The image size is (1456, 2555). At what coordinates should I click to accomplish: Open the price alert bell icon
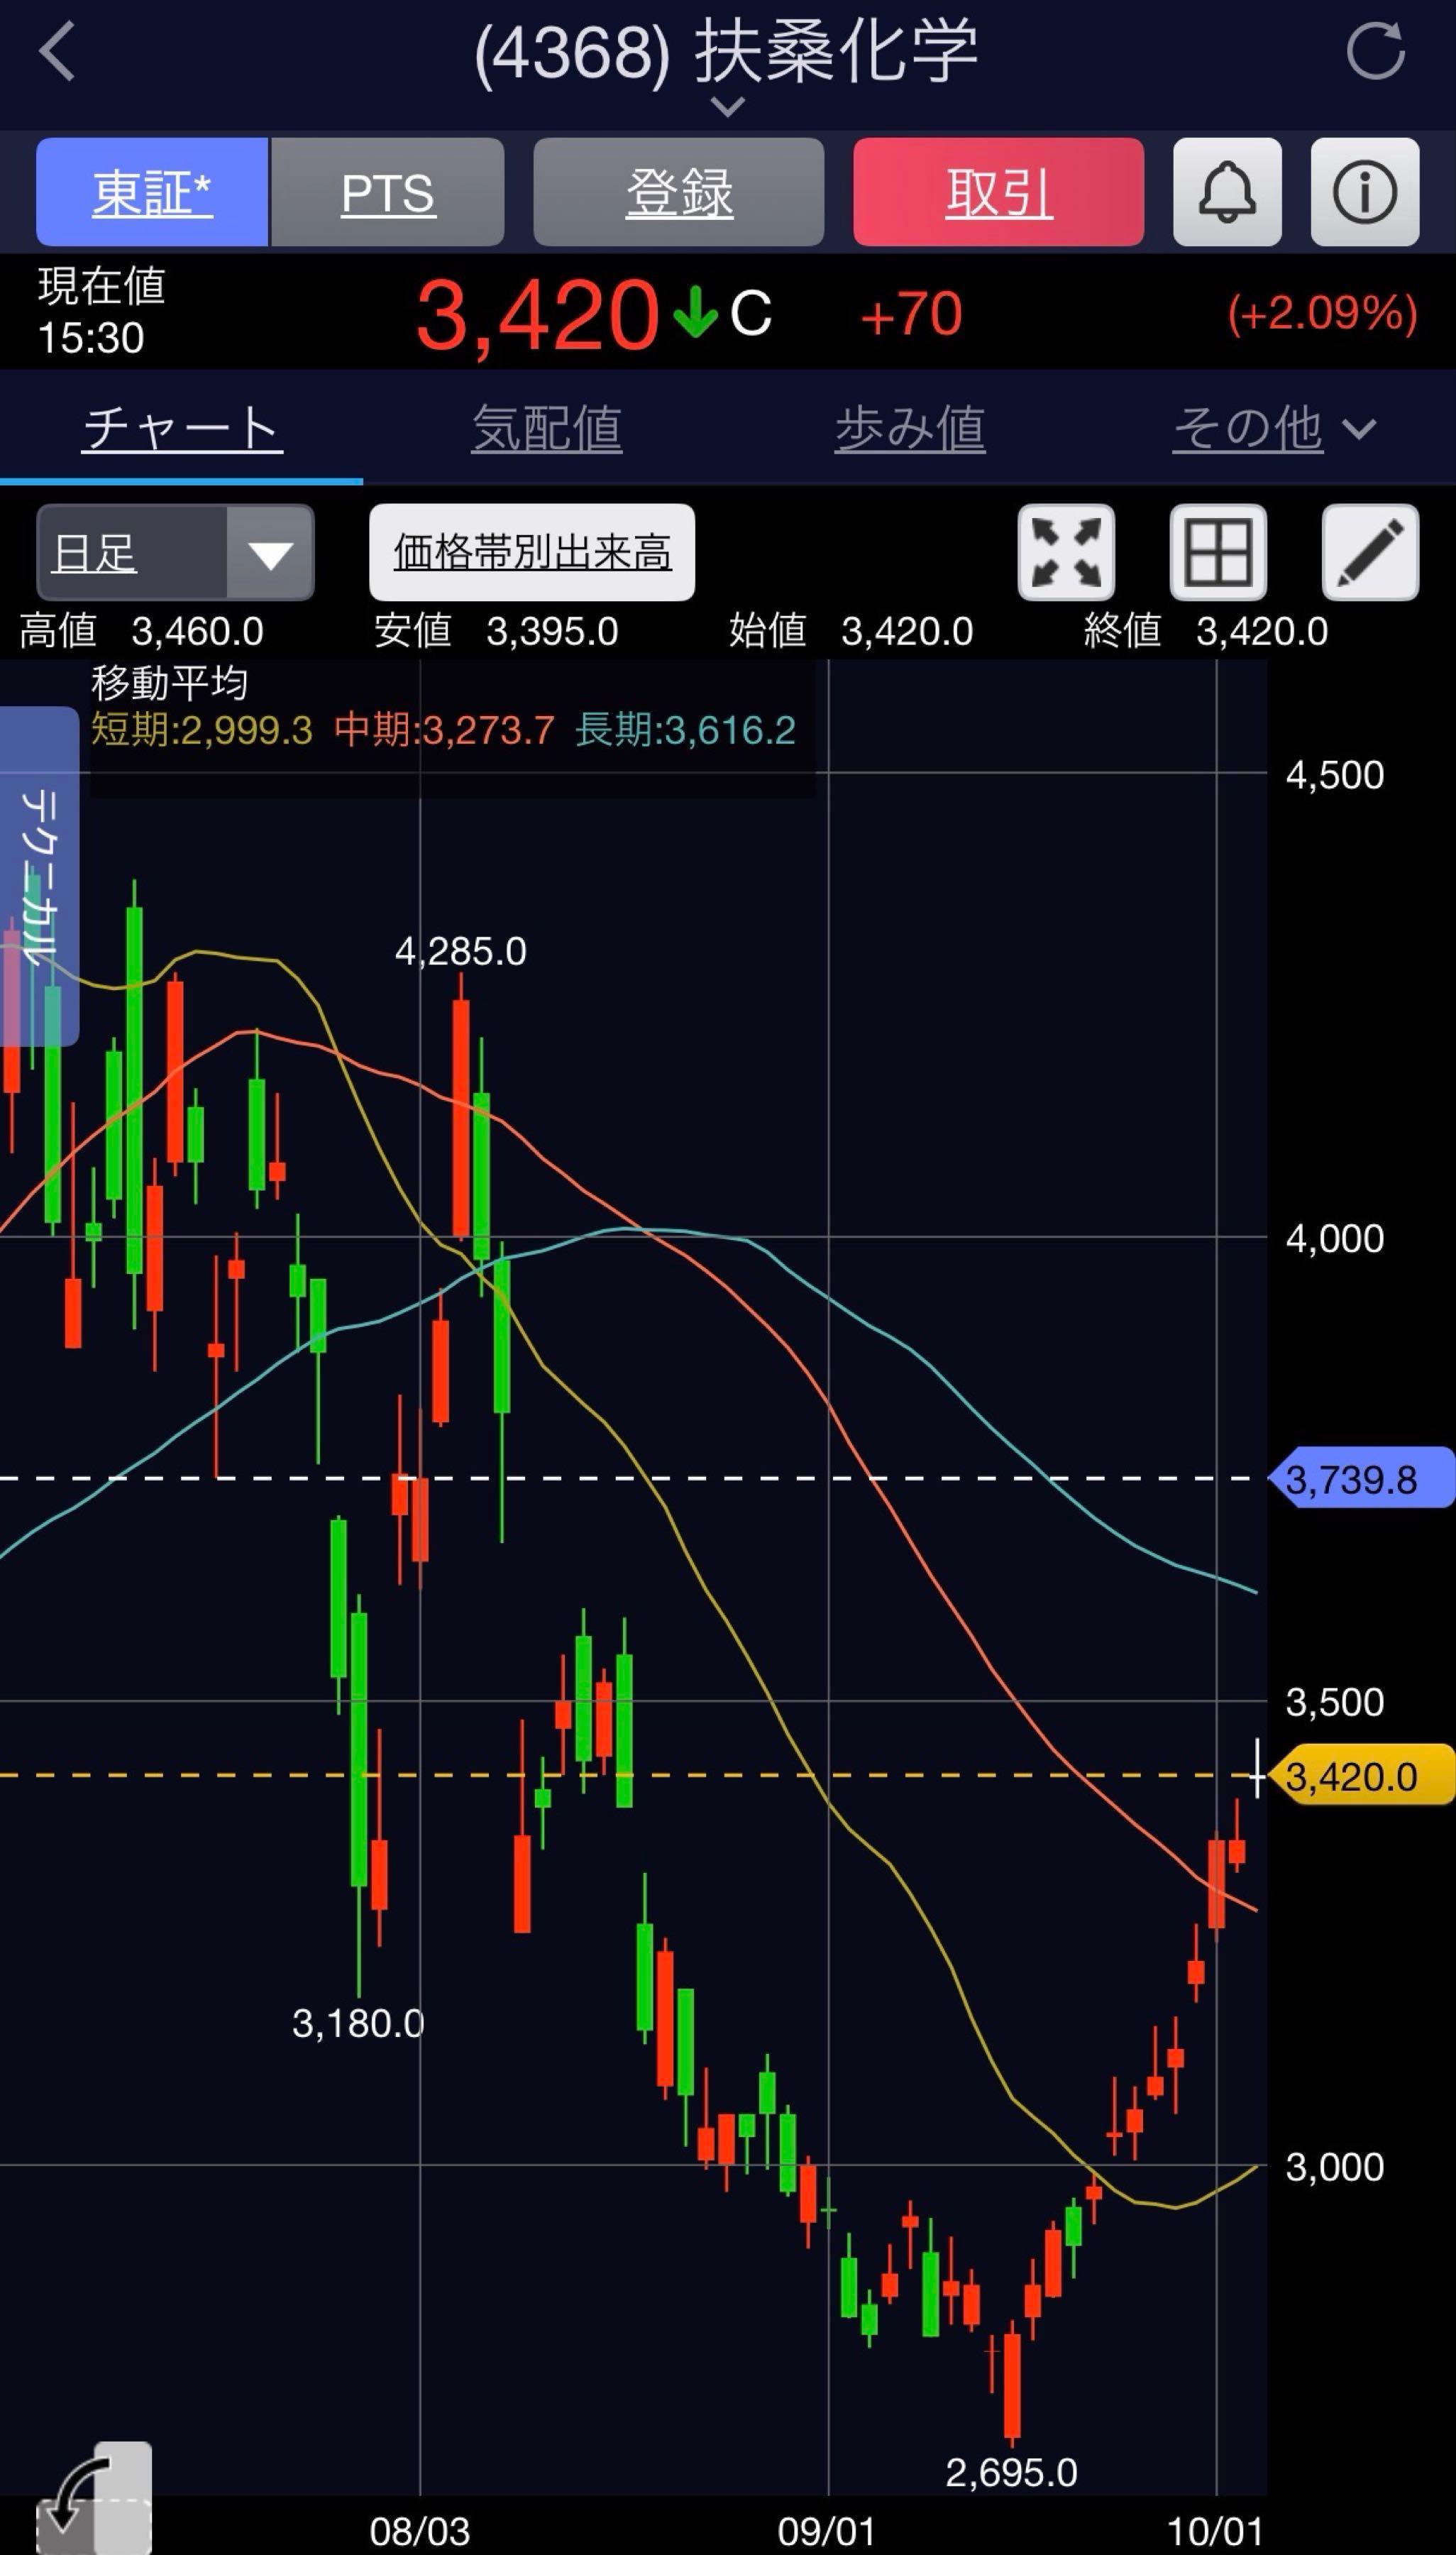[x=1227, y=192]
